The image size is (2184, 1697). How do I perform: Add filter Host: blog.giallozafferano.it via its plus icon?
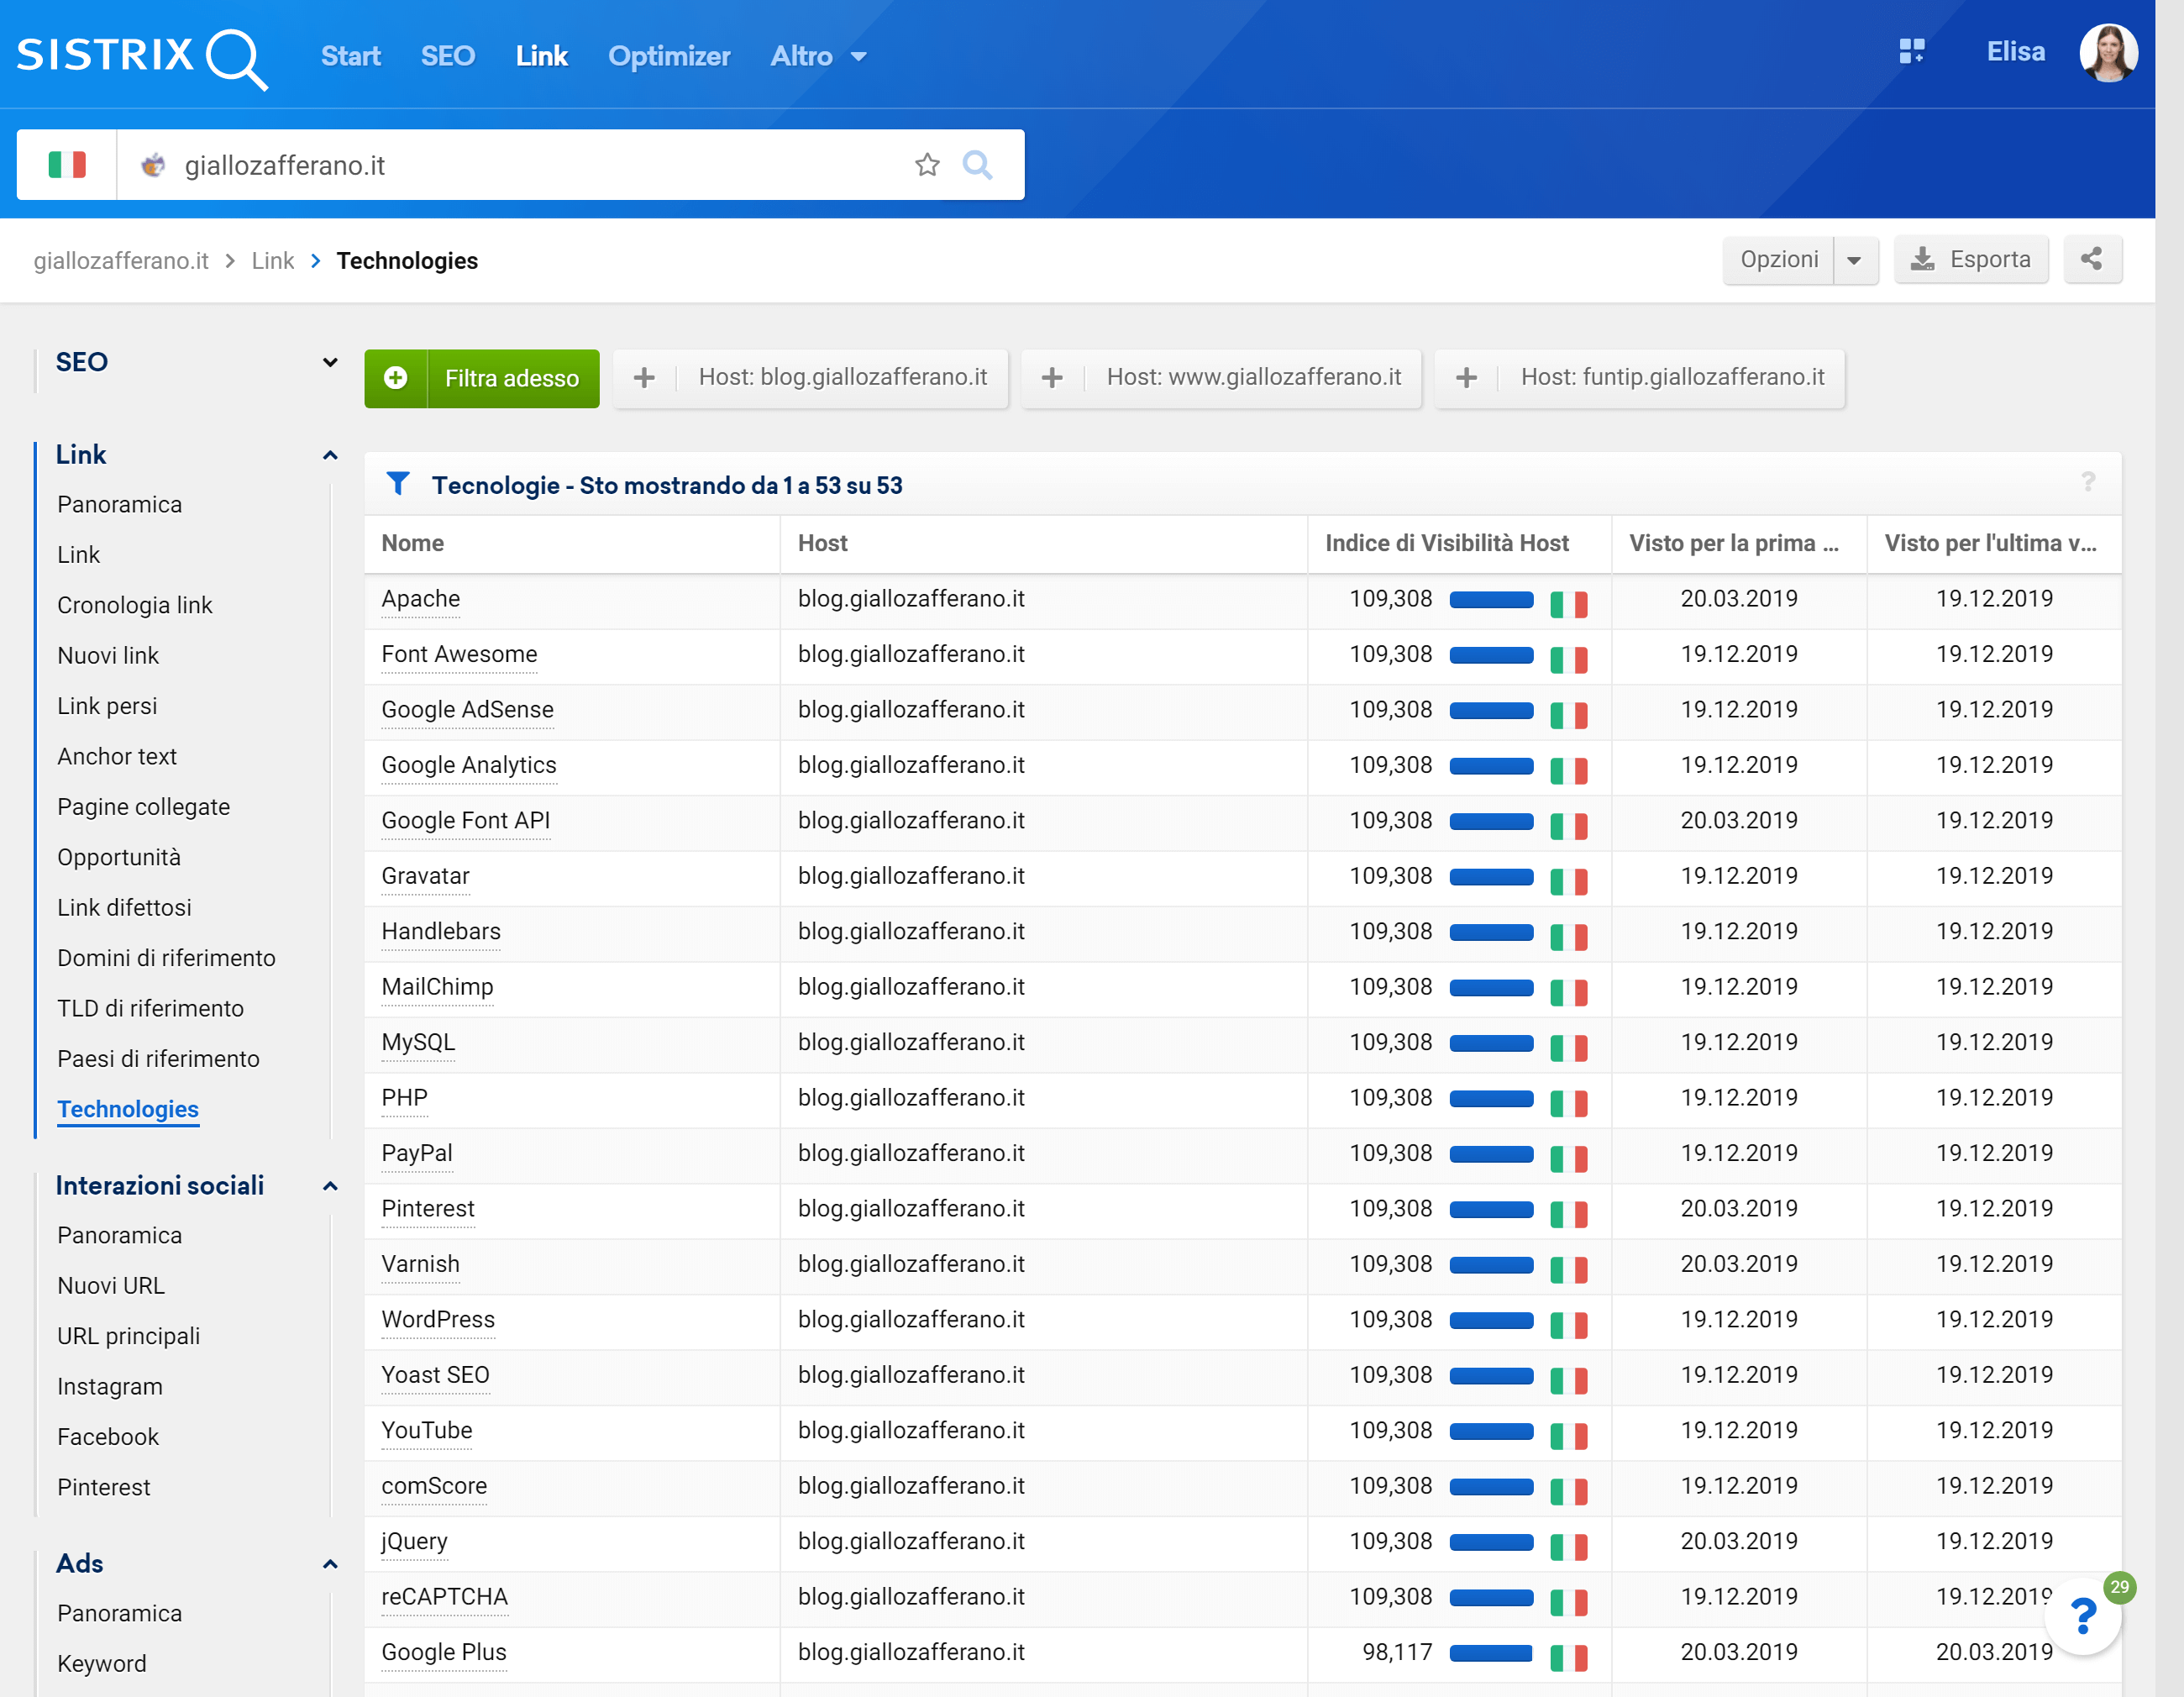tap(644, 378)
